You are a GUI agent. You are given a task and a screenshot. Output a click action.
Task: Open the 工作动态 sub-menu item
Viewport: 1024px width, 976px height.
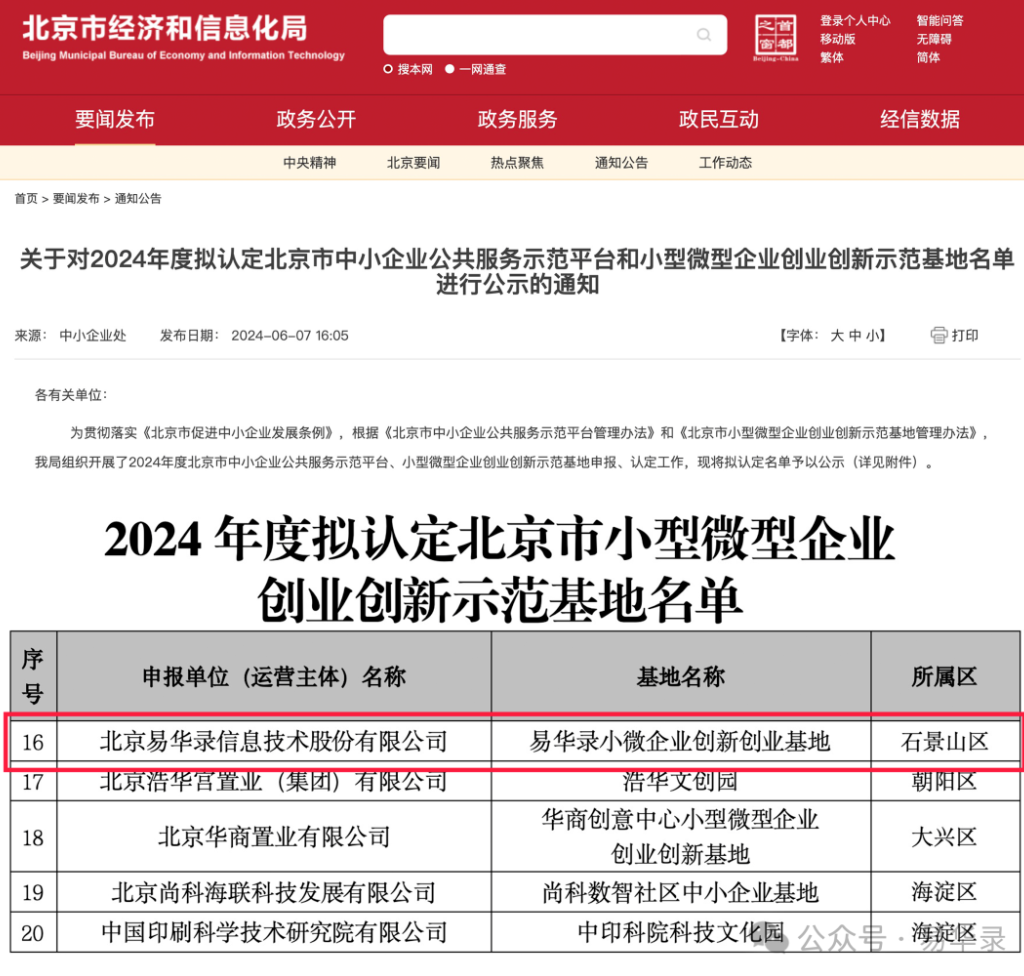[x=725, y=163]
